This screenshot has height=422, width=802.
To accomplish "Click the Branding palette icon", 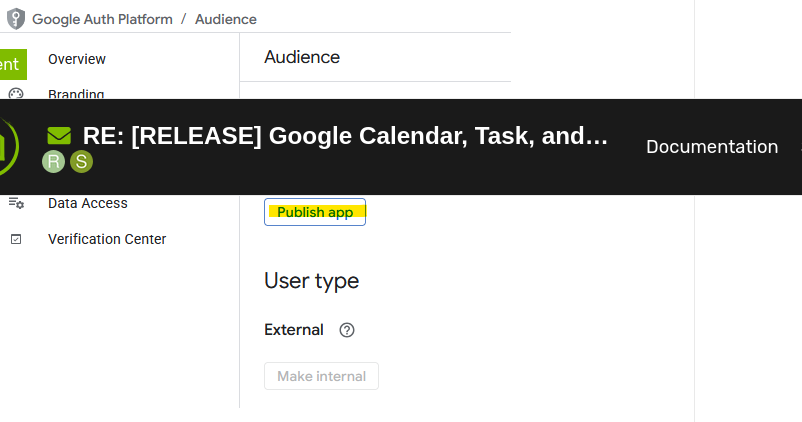I will pos(16,94).
